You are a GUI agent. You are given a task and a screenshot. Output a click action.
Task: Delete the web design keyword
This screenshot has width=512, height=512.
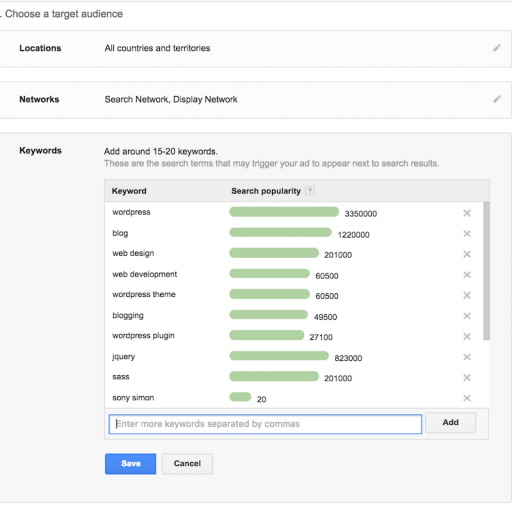pyautogui.click(x=467, y=254)
